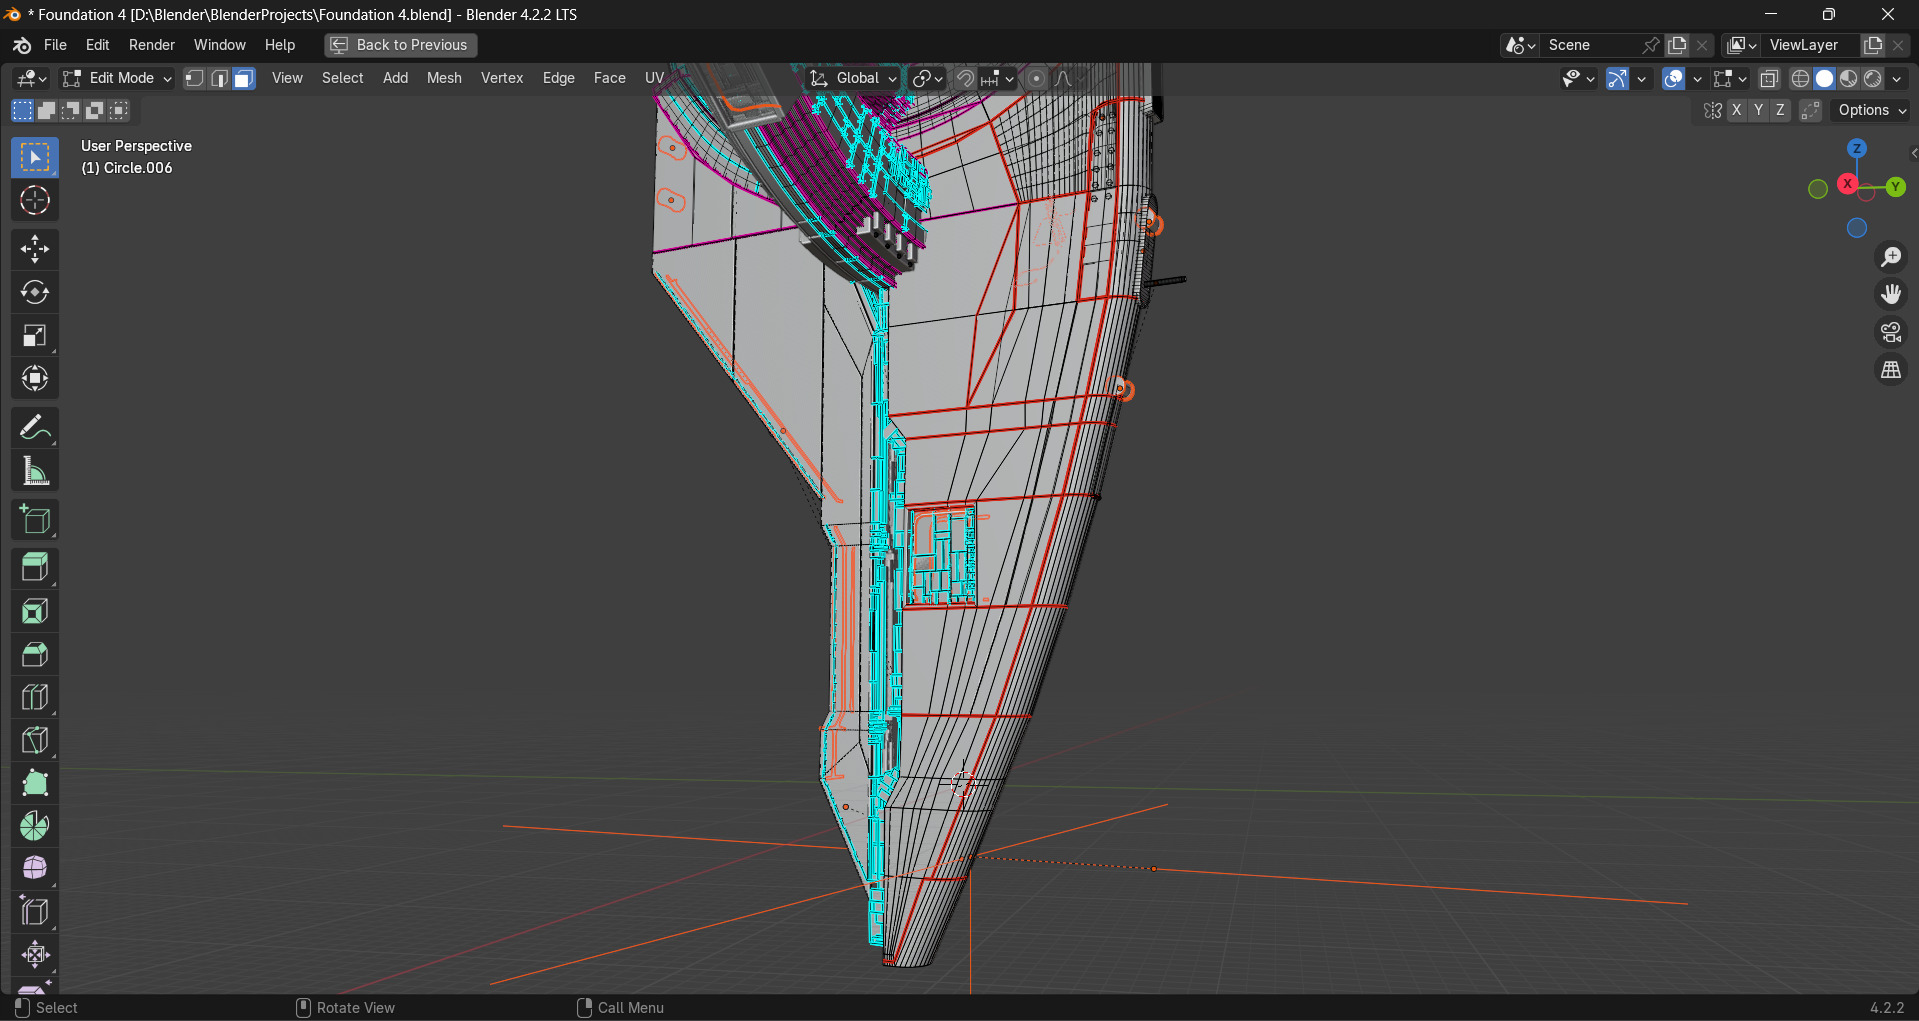The height and width of the screenshot is (1021, 1919).
Task: Choose the Move tool
Action: [35, 250]
